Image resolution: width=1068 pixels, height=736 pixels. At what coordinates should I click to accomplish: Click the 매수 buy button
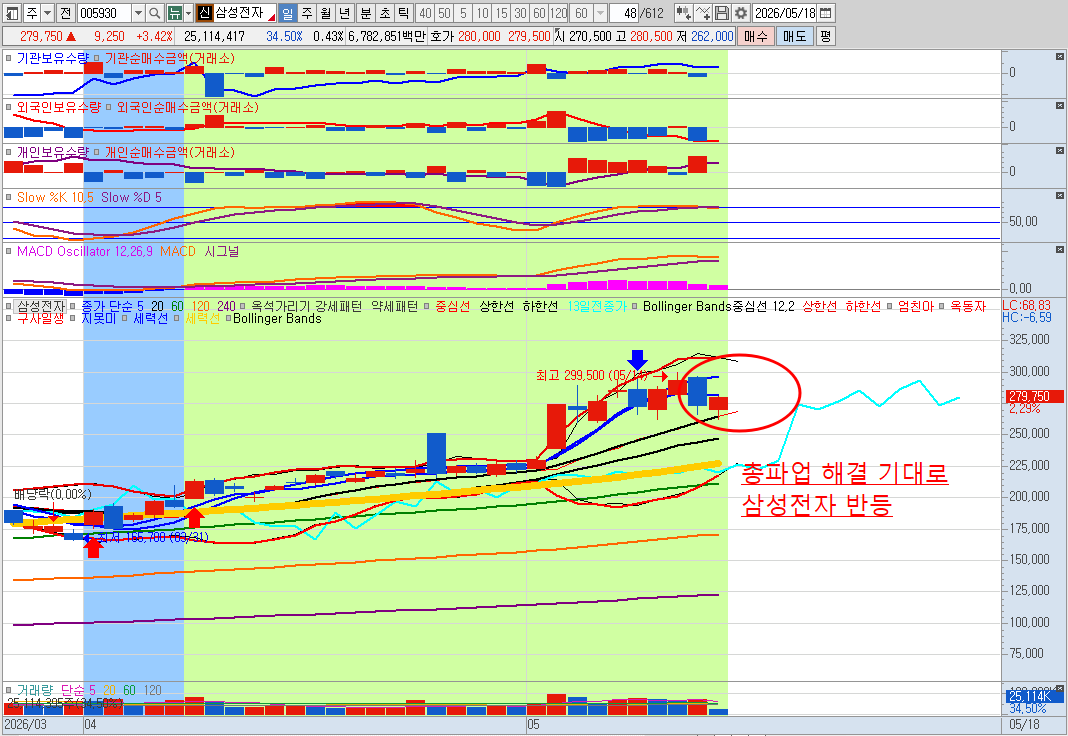click(x=755, y=36)
